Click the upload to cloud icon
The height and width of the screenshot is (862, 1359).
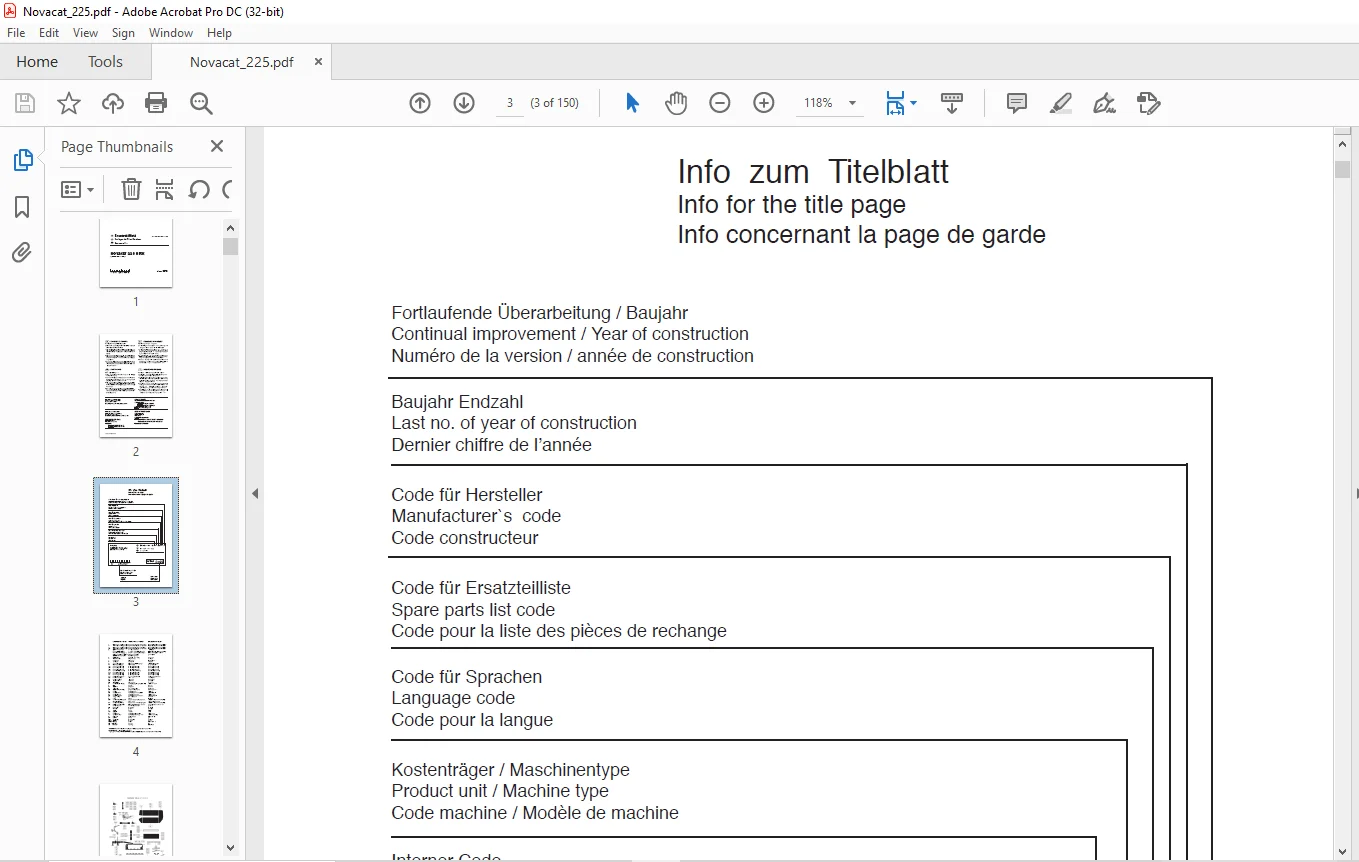pos(113,103)
